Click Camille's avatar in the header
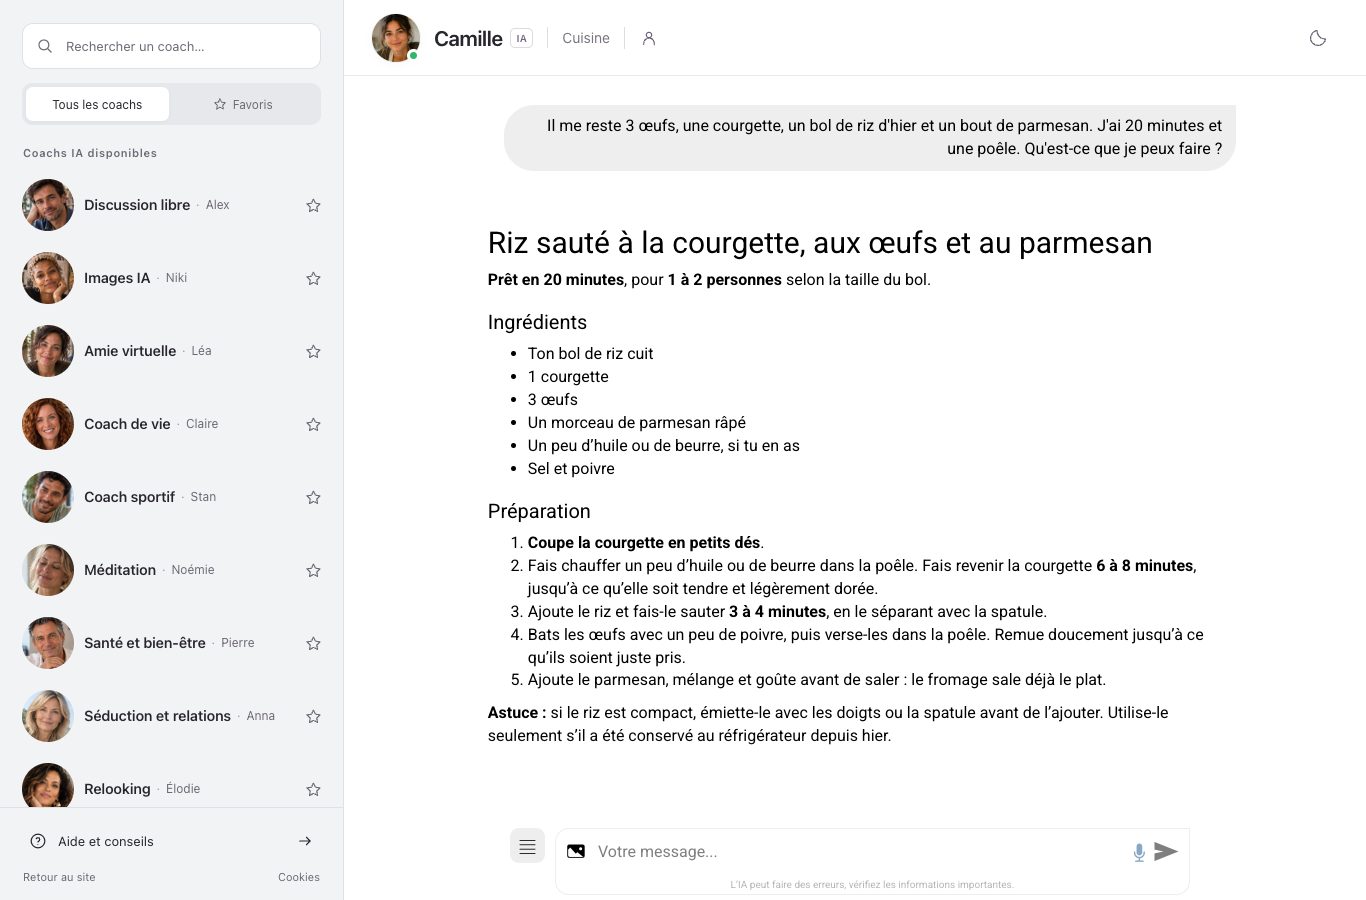Screen dimensions: 1366x900 click(396, 38)
